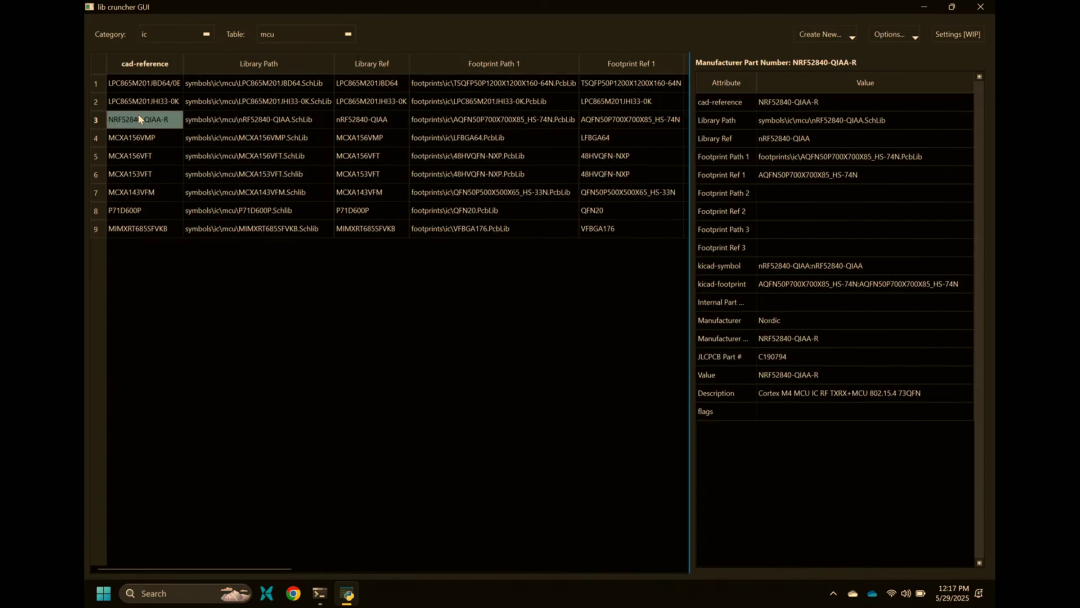The height and width of the screenshot is (608, 1080).
Task: Open the volume control in tray
Action: tap(906, 594)
